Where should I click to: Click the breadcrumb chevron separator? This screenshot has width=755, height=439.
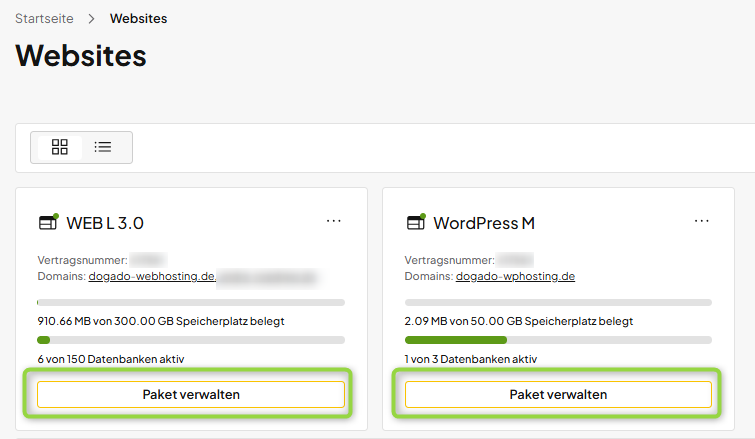pos(91,19)
